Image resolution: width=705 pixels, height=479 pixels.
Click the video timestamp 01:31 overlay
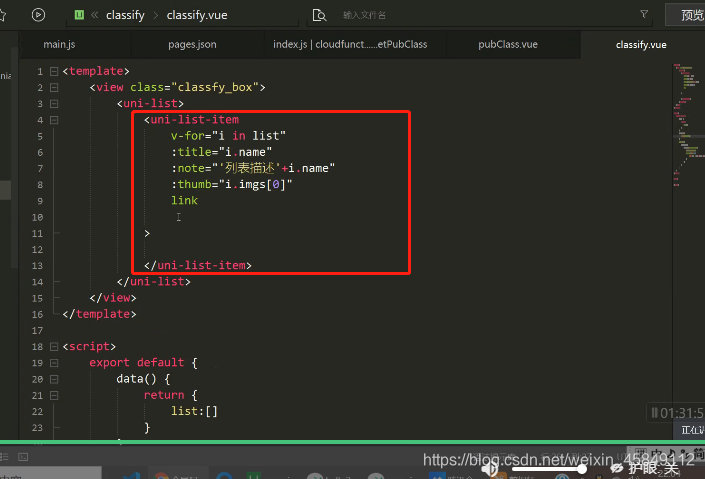[x=677, y=413]
